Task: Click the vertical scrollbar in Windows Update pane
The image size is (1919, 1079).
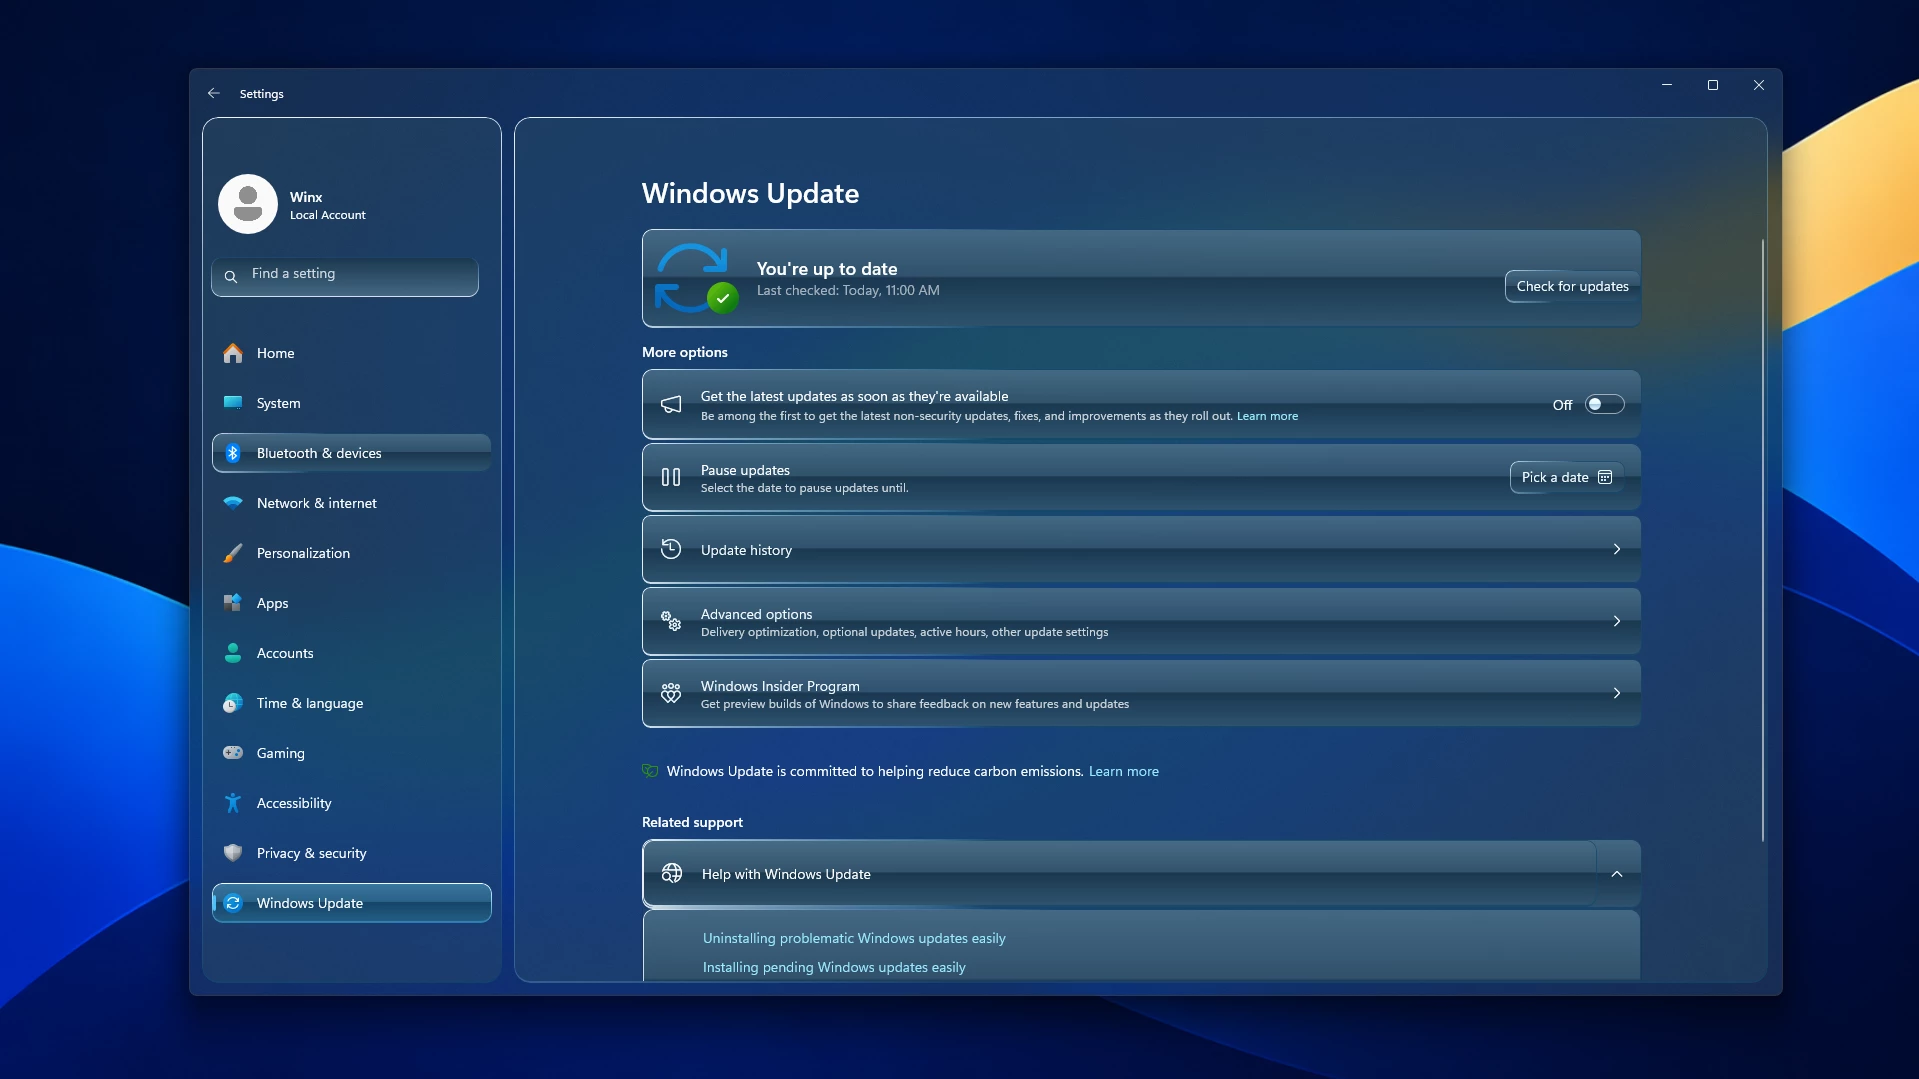Action: tap(1762, 540)
